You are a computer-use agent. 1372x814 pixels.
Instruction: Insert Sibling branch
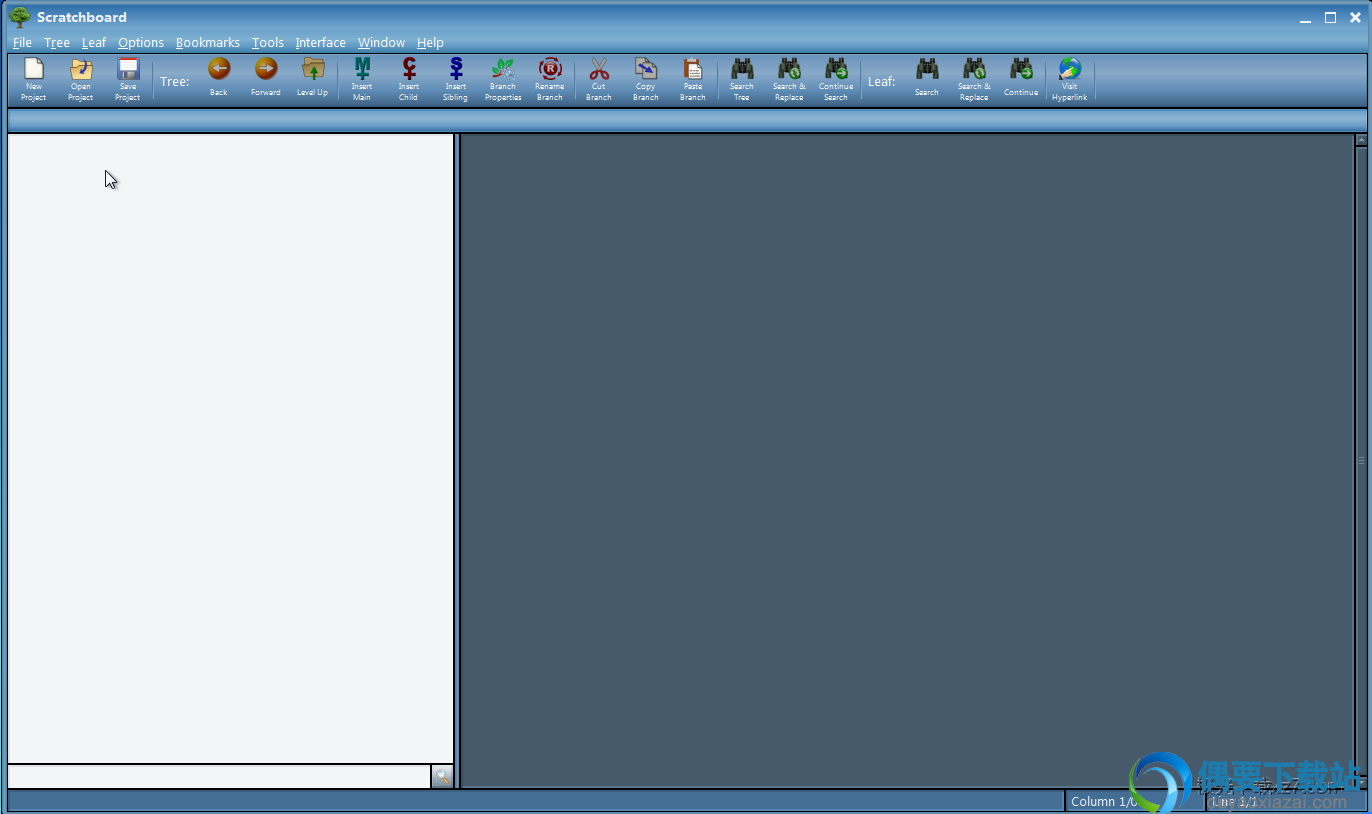(456, 80)
